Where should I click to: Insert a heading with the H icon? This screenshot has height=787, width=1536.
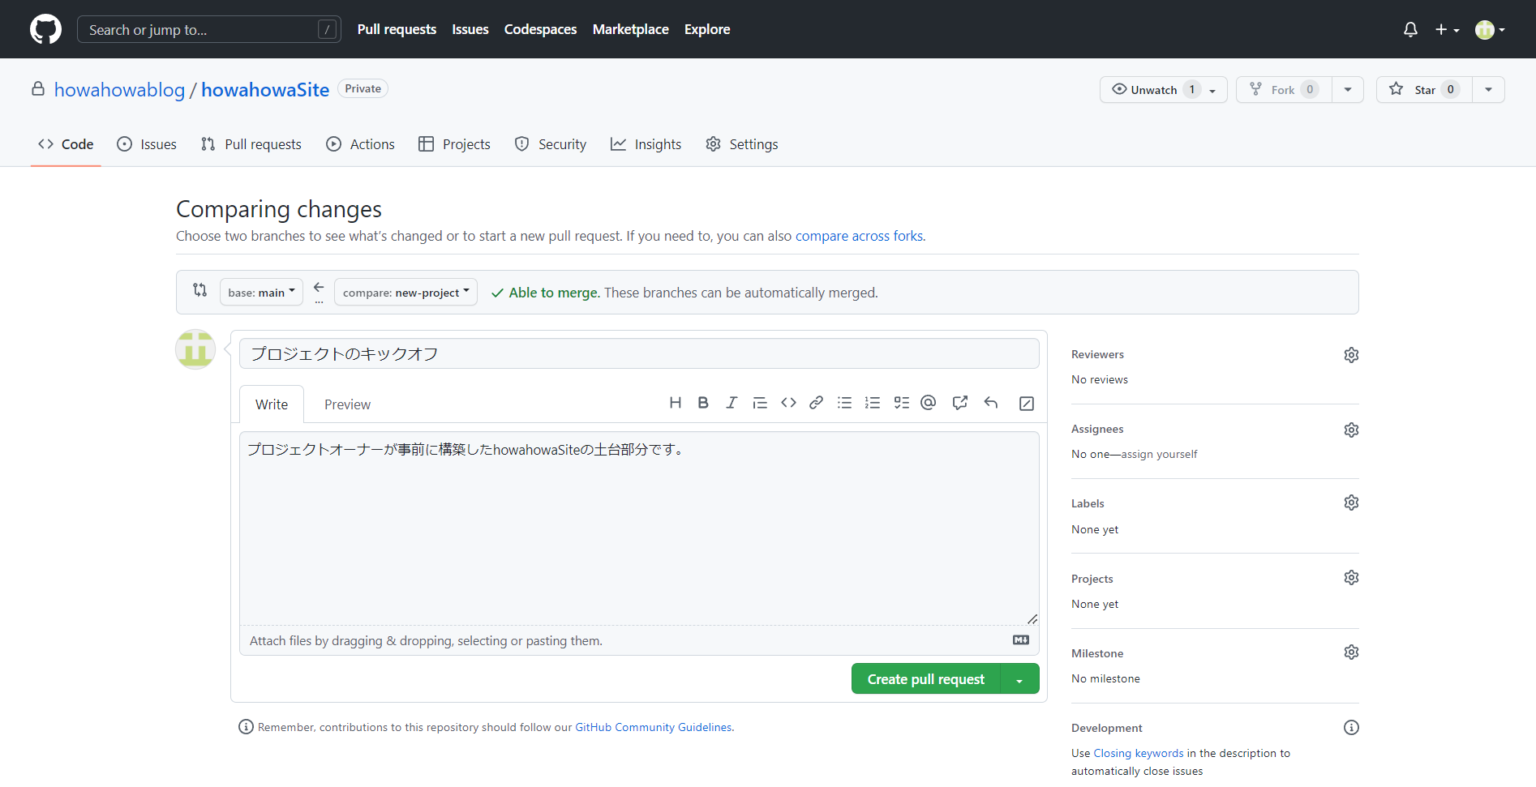[x=675, y=403]
